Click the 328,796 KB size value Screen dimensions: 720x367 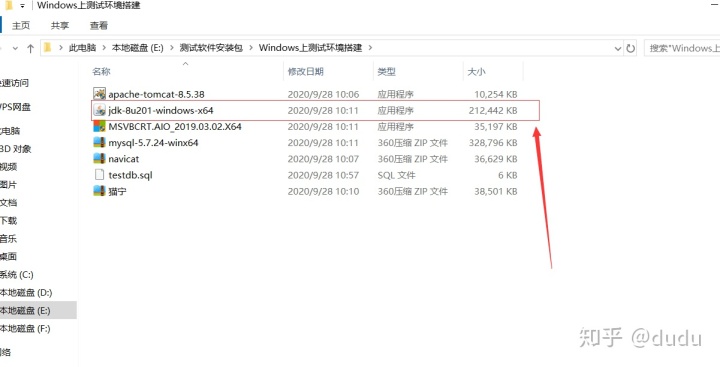(x=493, y=143)
